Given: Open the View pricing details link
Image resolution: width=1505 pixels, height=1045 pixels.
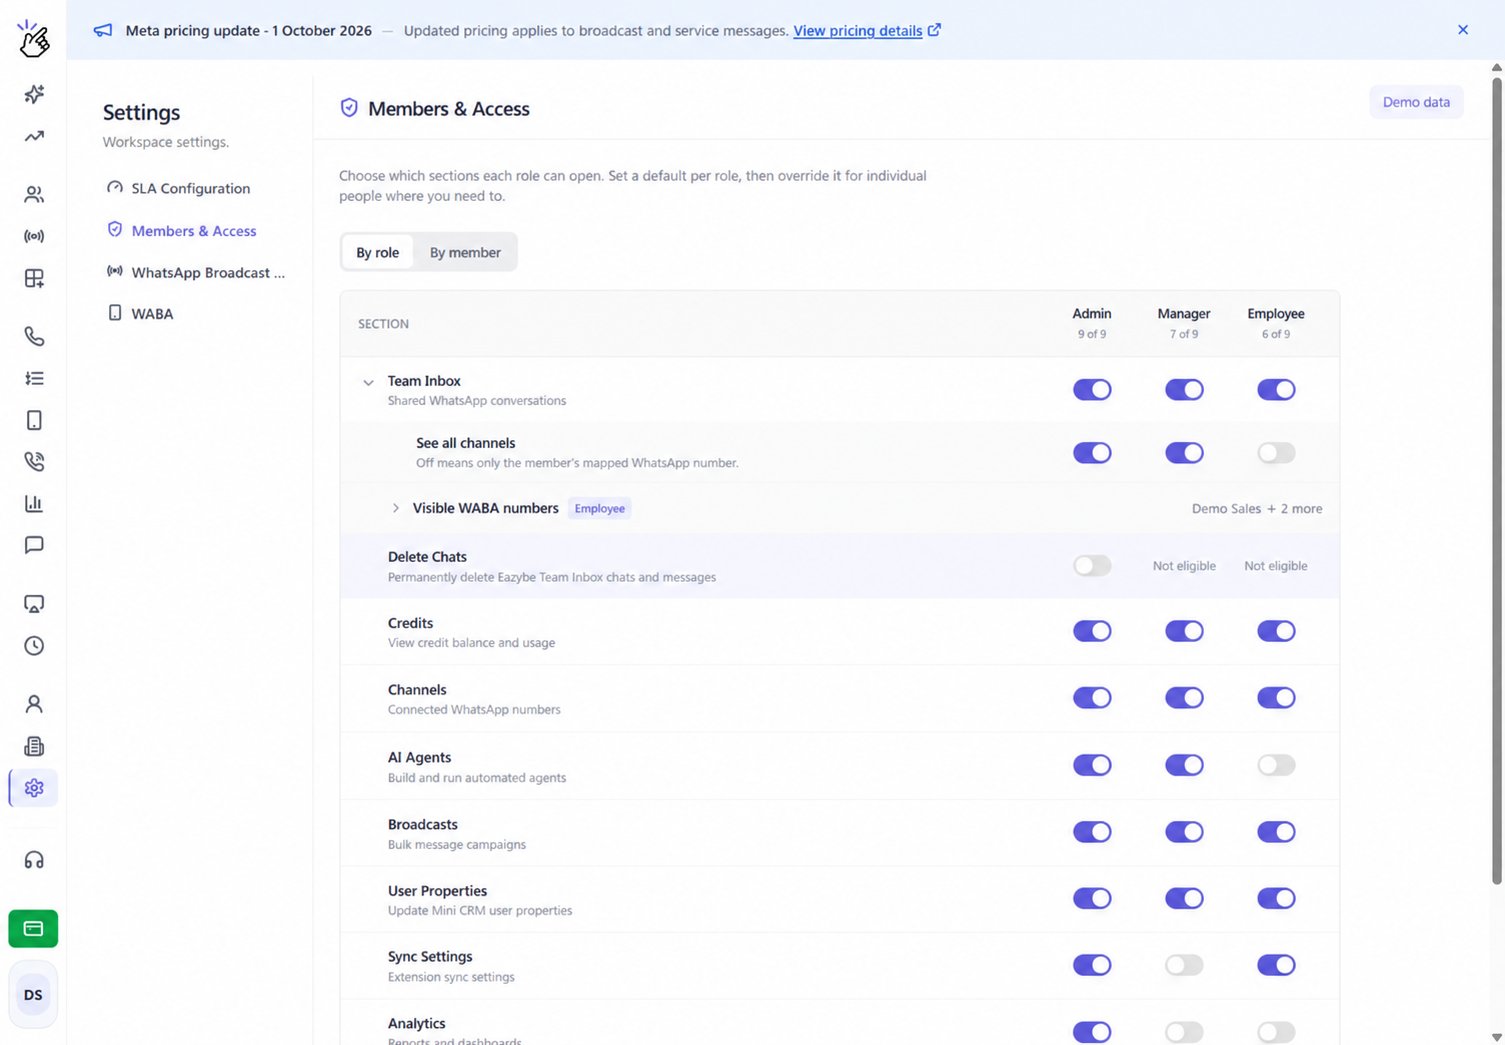Looking at the screenshot, I should [867, 31].
